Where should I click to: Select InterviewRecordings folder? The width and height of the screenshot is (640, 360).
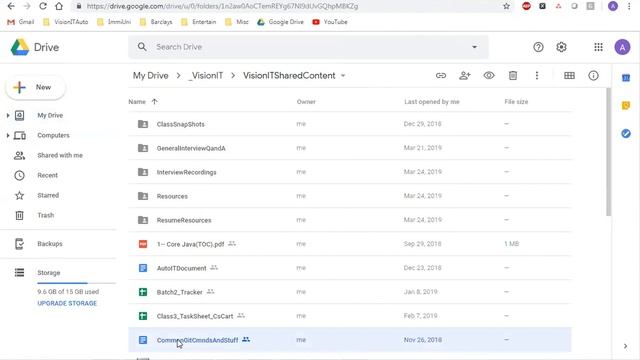[350, 172]
